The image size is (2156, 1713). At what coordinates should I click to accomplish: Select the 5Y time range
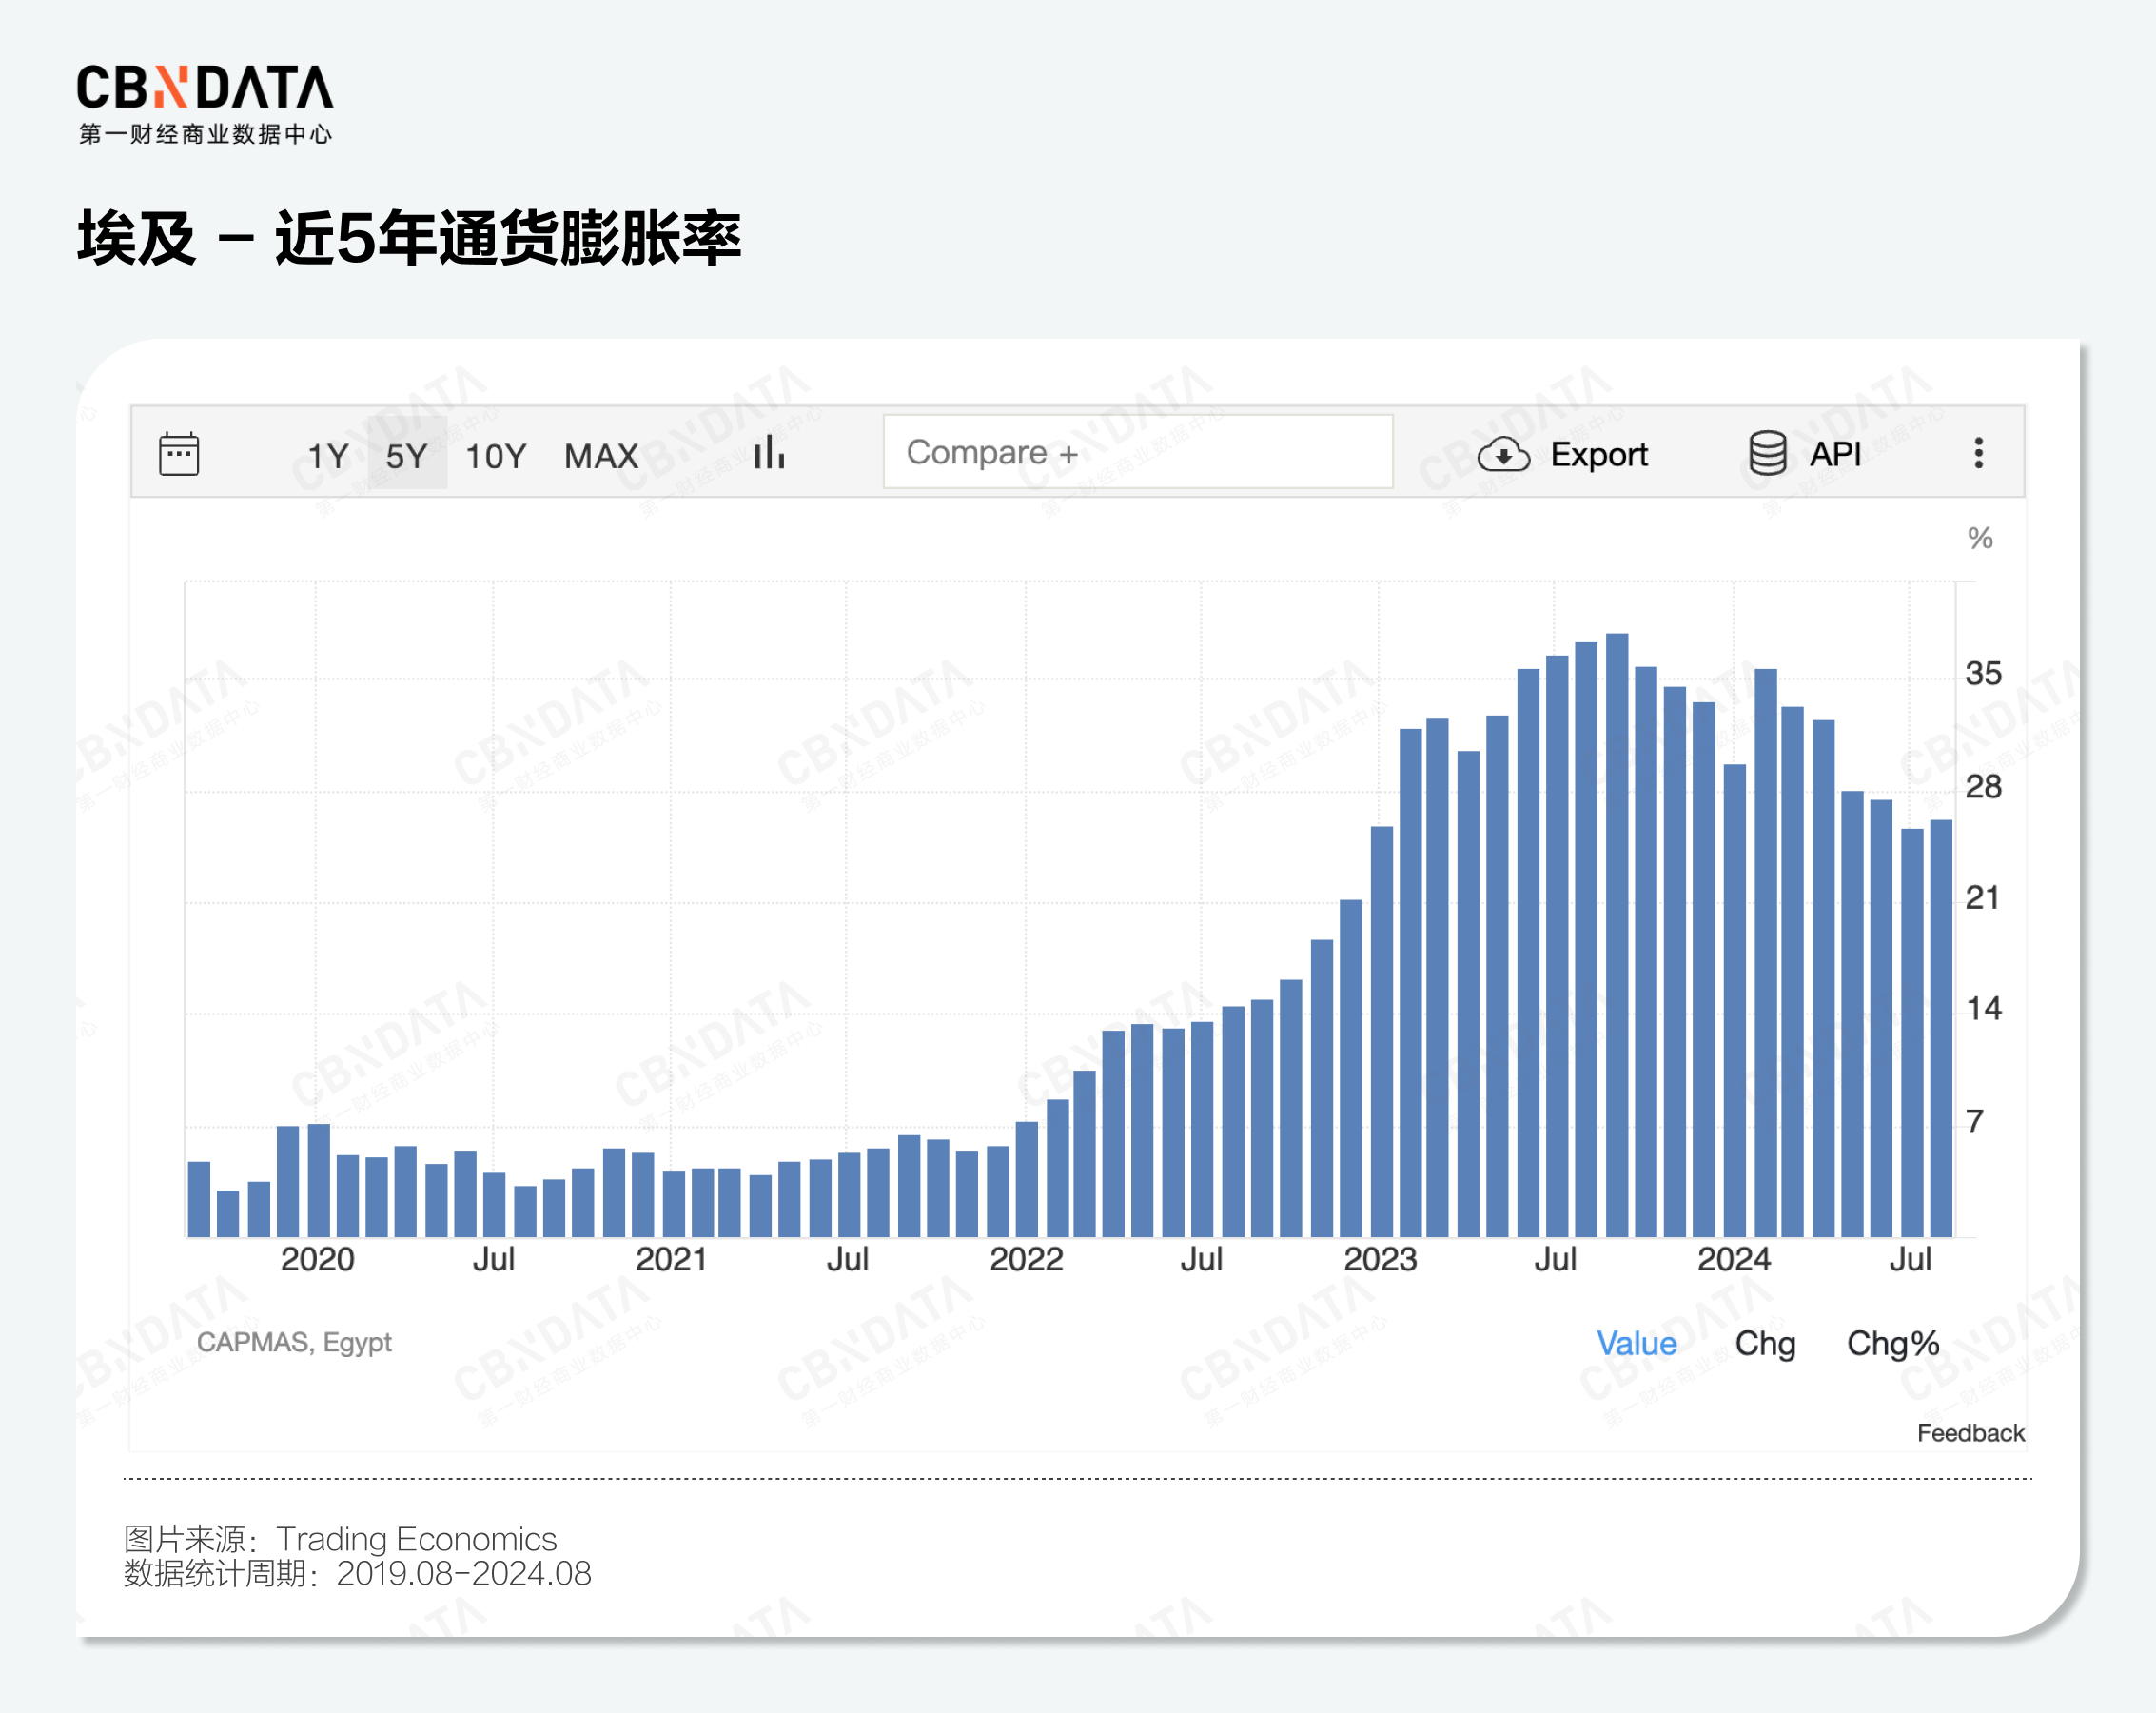(x=406, y=456)
